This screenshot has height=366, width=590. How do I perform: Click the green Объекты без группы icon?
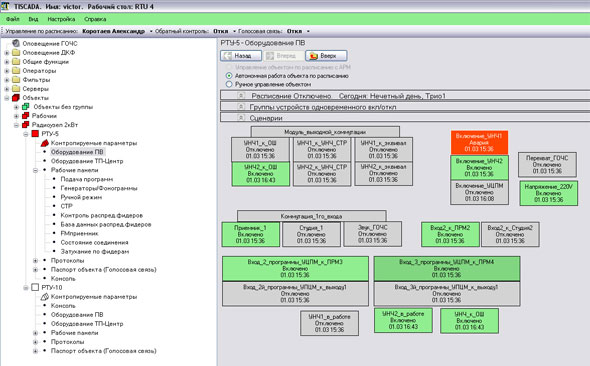(26, 106)
